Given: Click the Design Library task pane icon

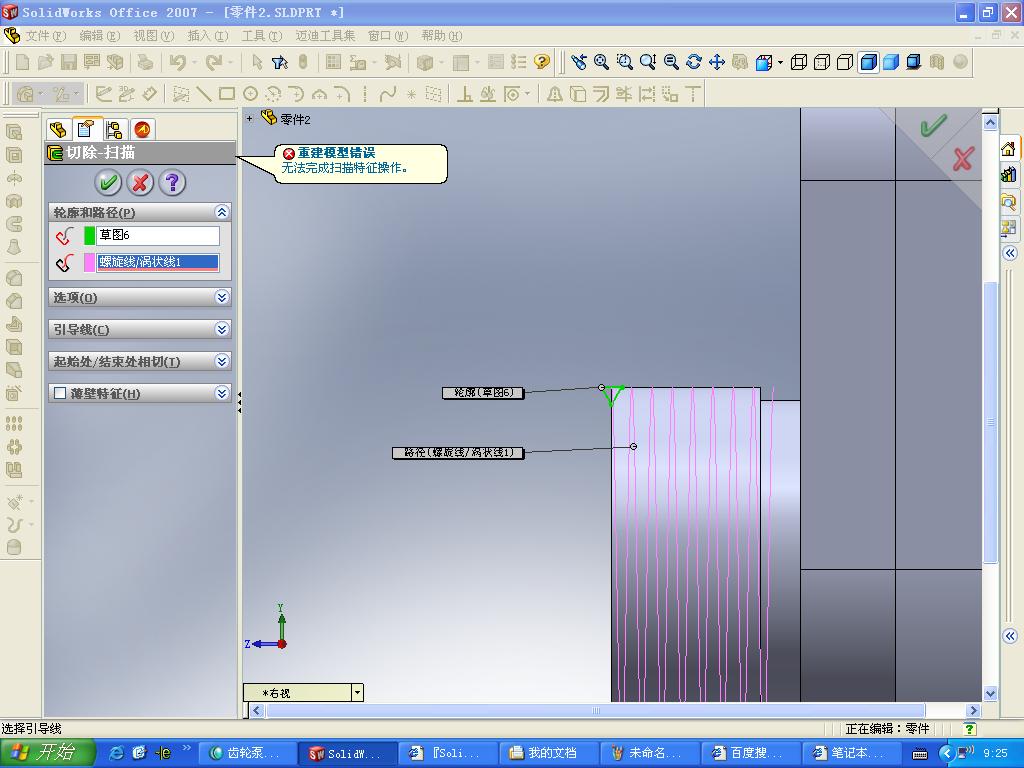Looking at the screenshot, I should click(1008, 174).
